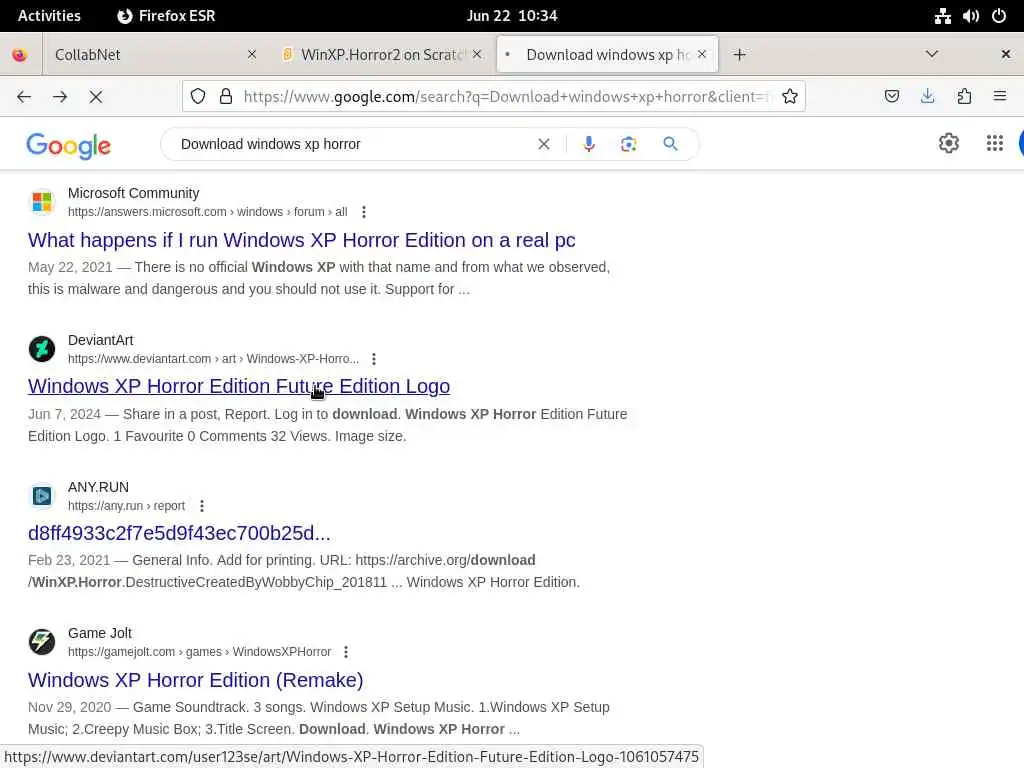
Task: Open Windows XP Horror Edition (Remake) link
Action: point(195,680)
